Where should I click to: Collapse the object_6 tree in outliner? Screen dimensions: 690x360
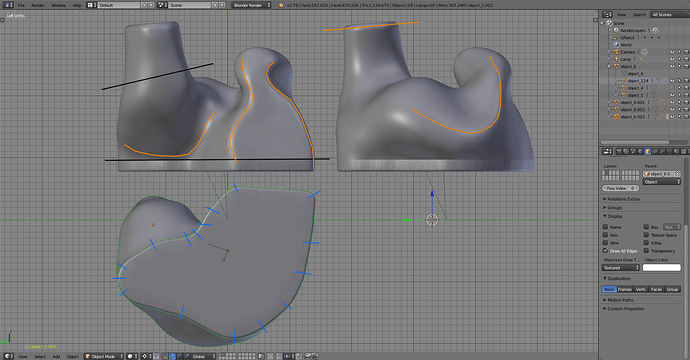[x=609, y=66]
